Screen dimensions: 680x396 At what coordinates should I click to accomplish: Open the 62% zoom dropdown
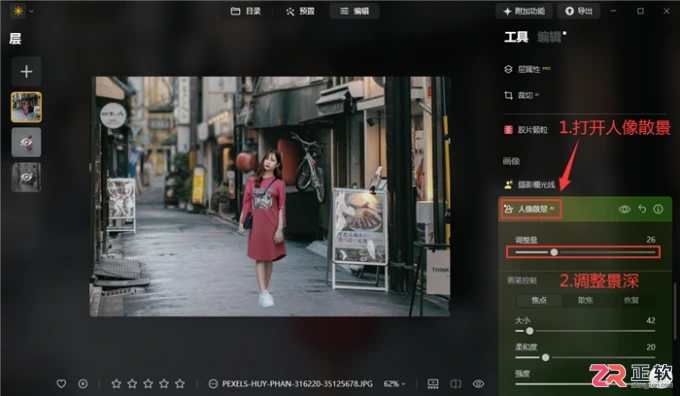[394, 384]
